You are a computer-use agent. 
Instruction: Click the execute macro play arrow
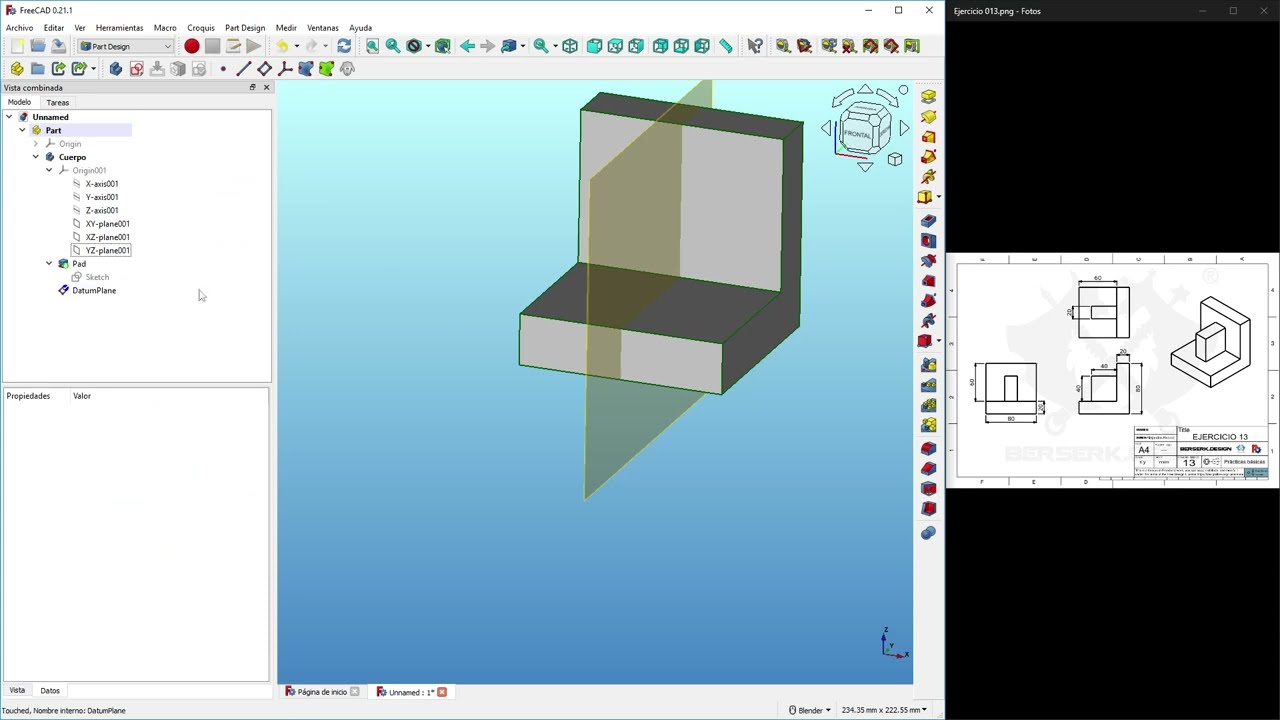pos(254,46)
